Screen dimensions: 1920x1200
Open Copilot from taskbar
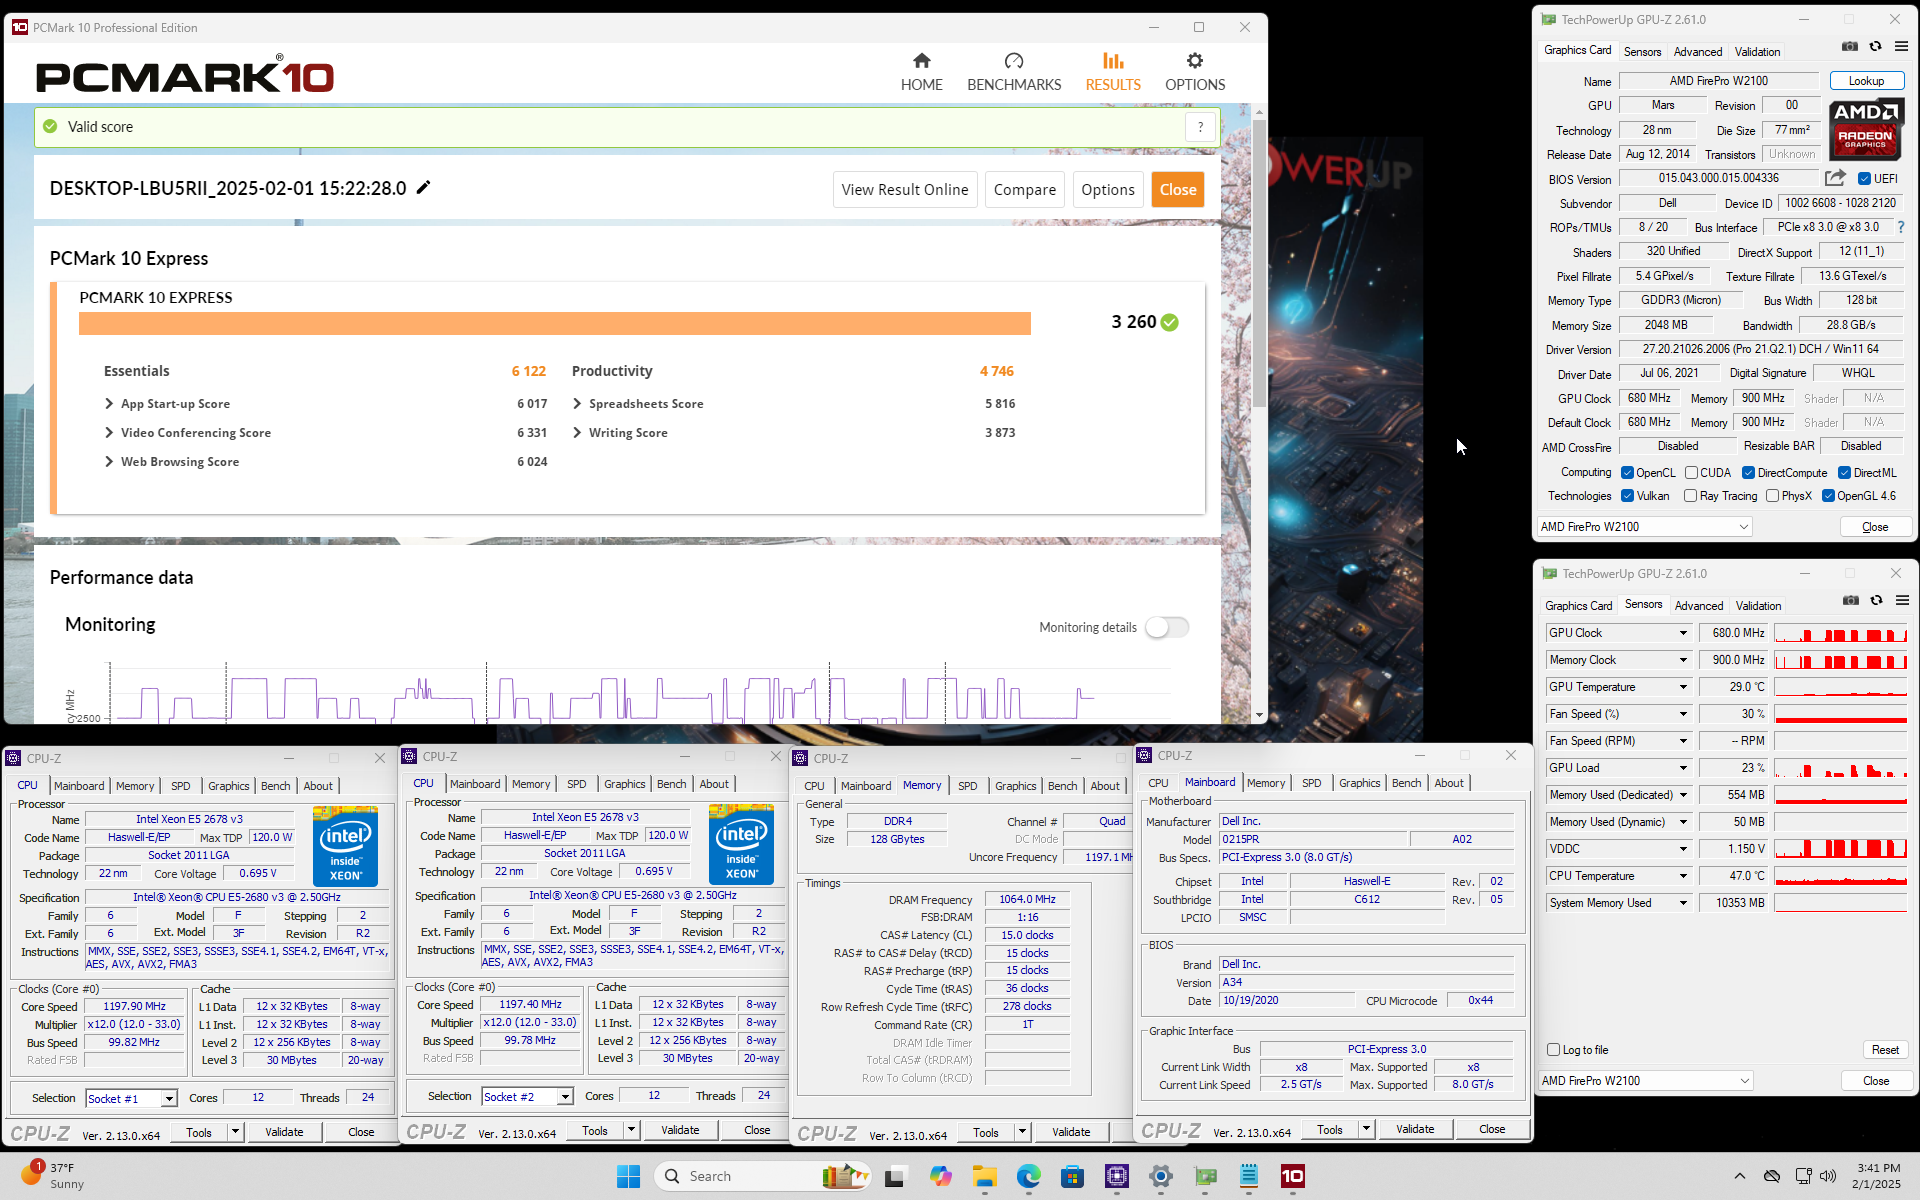tap(941, 1176)
